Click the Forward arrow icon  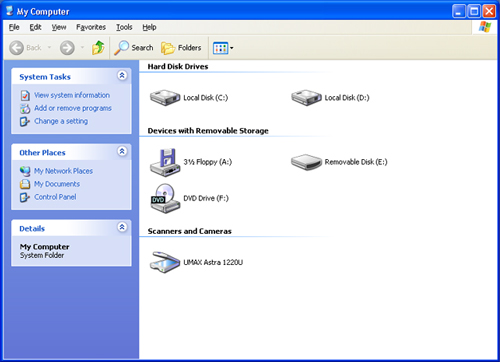[67, 48]
